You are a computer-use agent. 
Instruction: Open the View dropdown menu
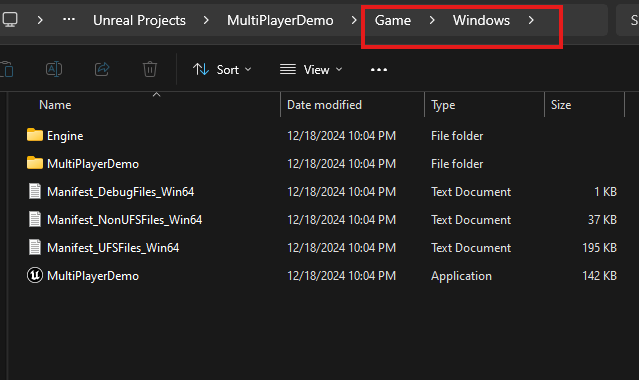(x=311, y=70)
